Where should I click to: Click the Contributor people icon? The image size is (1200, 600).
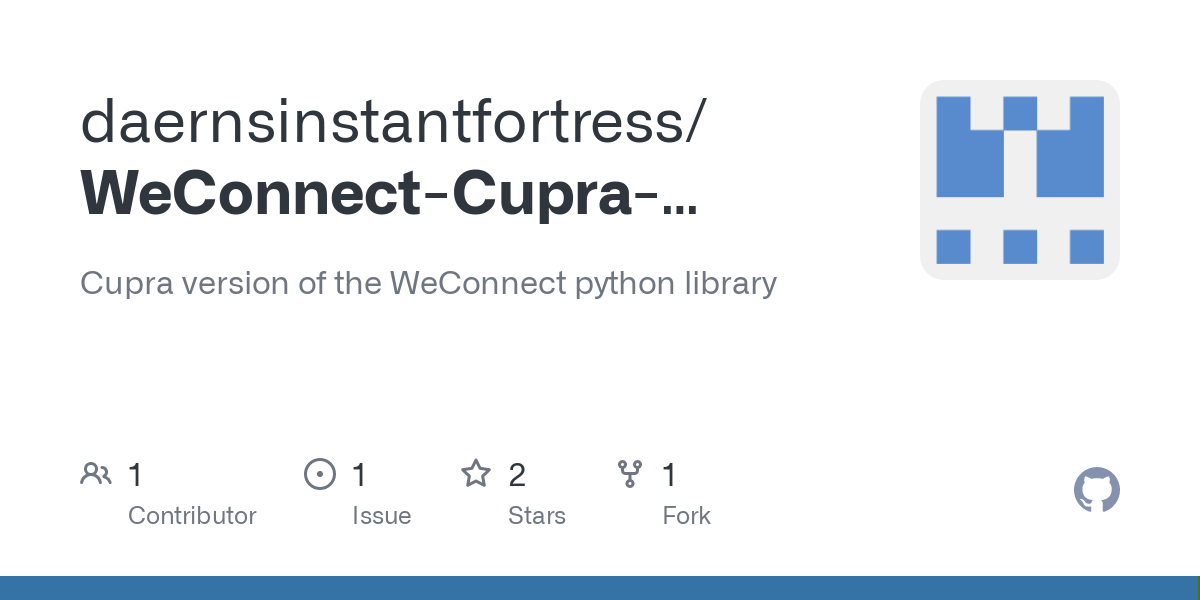[x=96, y=474]
